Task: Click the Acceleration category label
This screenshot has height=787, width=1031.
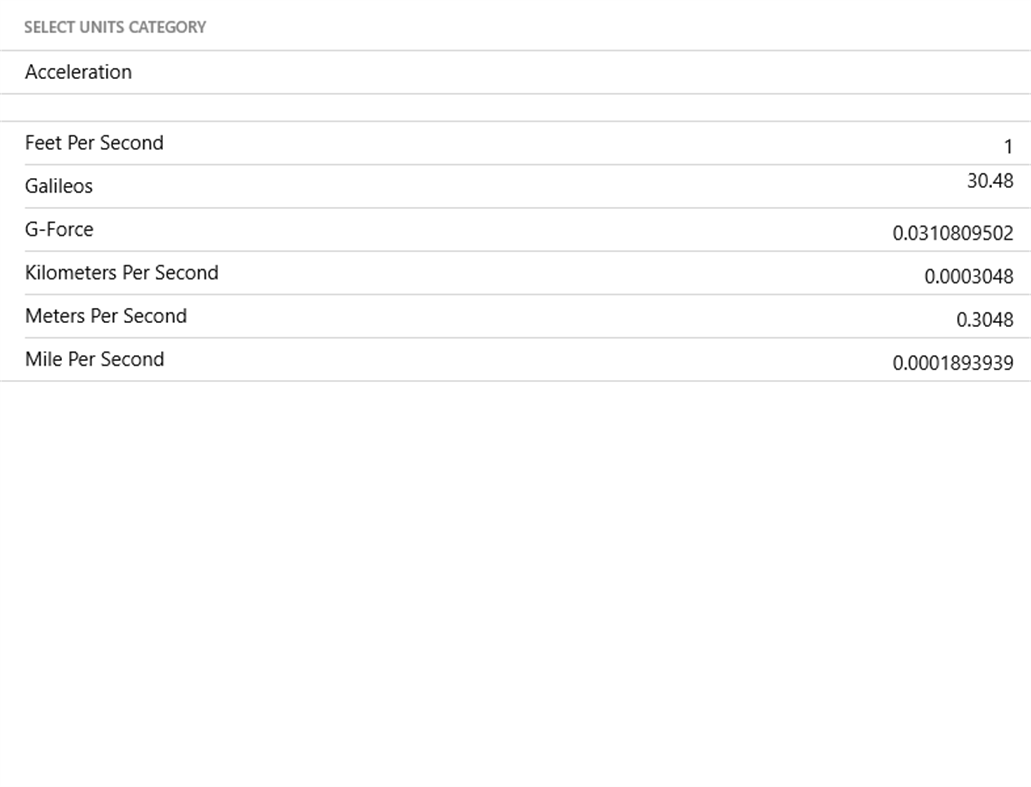Action: tap(76, 71)
